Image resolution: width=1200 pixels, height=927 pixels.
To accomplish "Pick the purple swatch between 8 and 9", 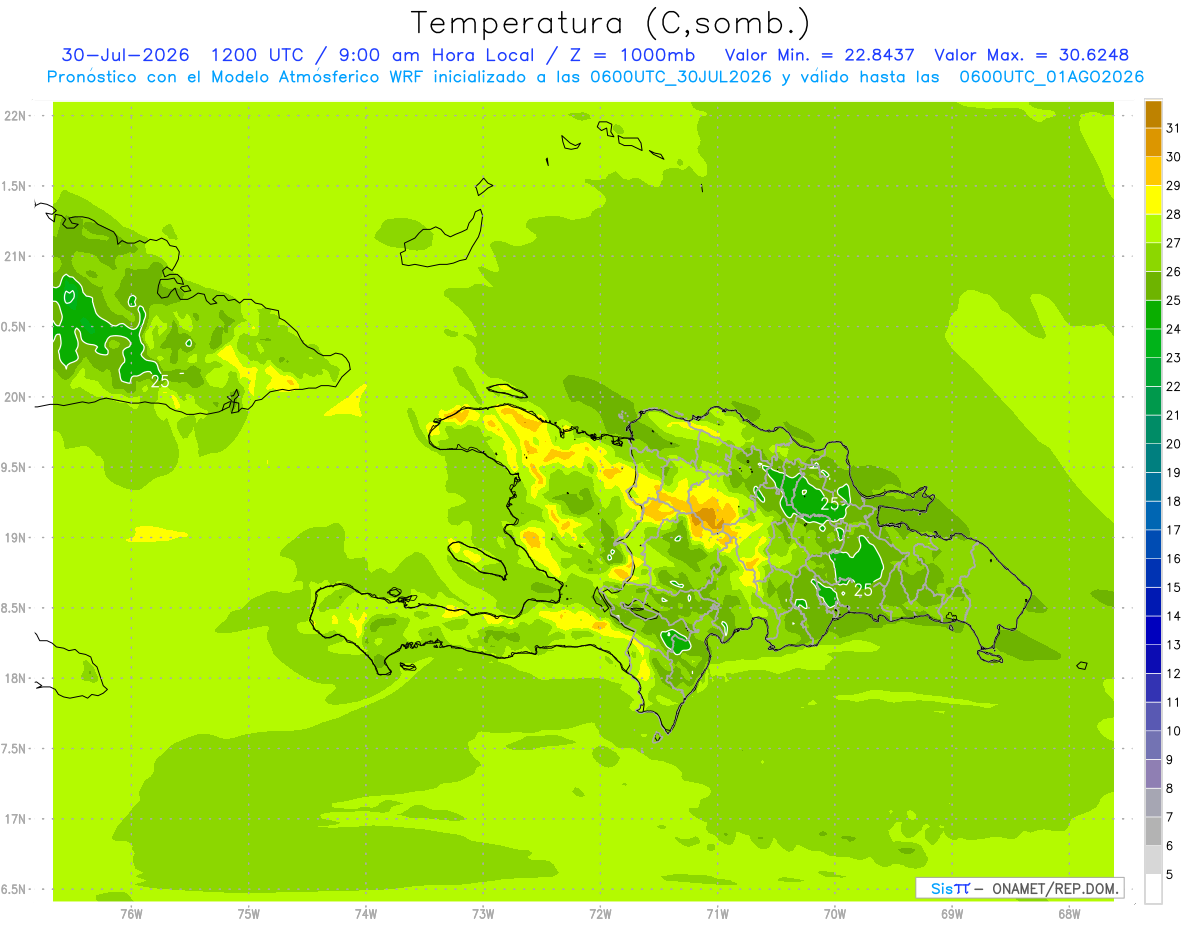I will pyautogui.click(x=1153, y=773).
